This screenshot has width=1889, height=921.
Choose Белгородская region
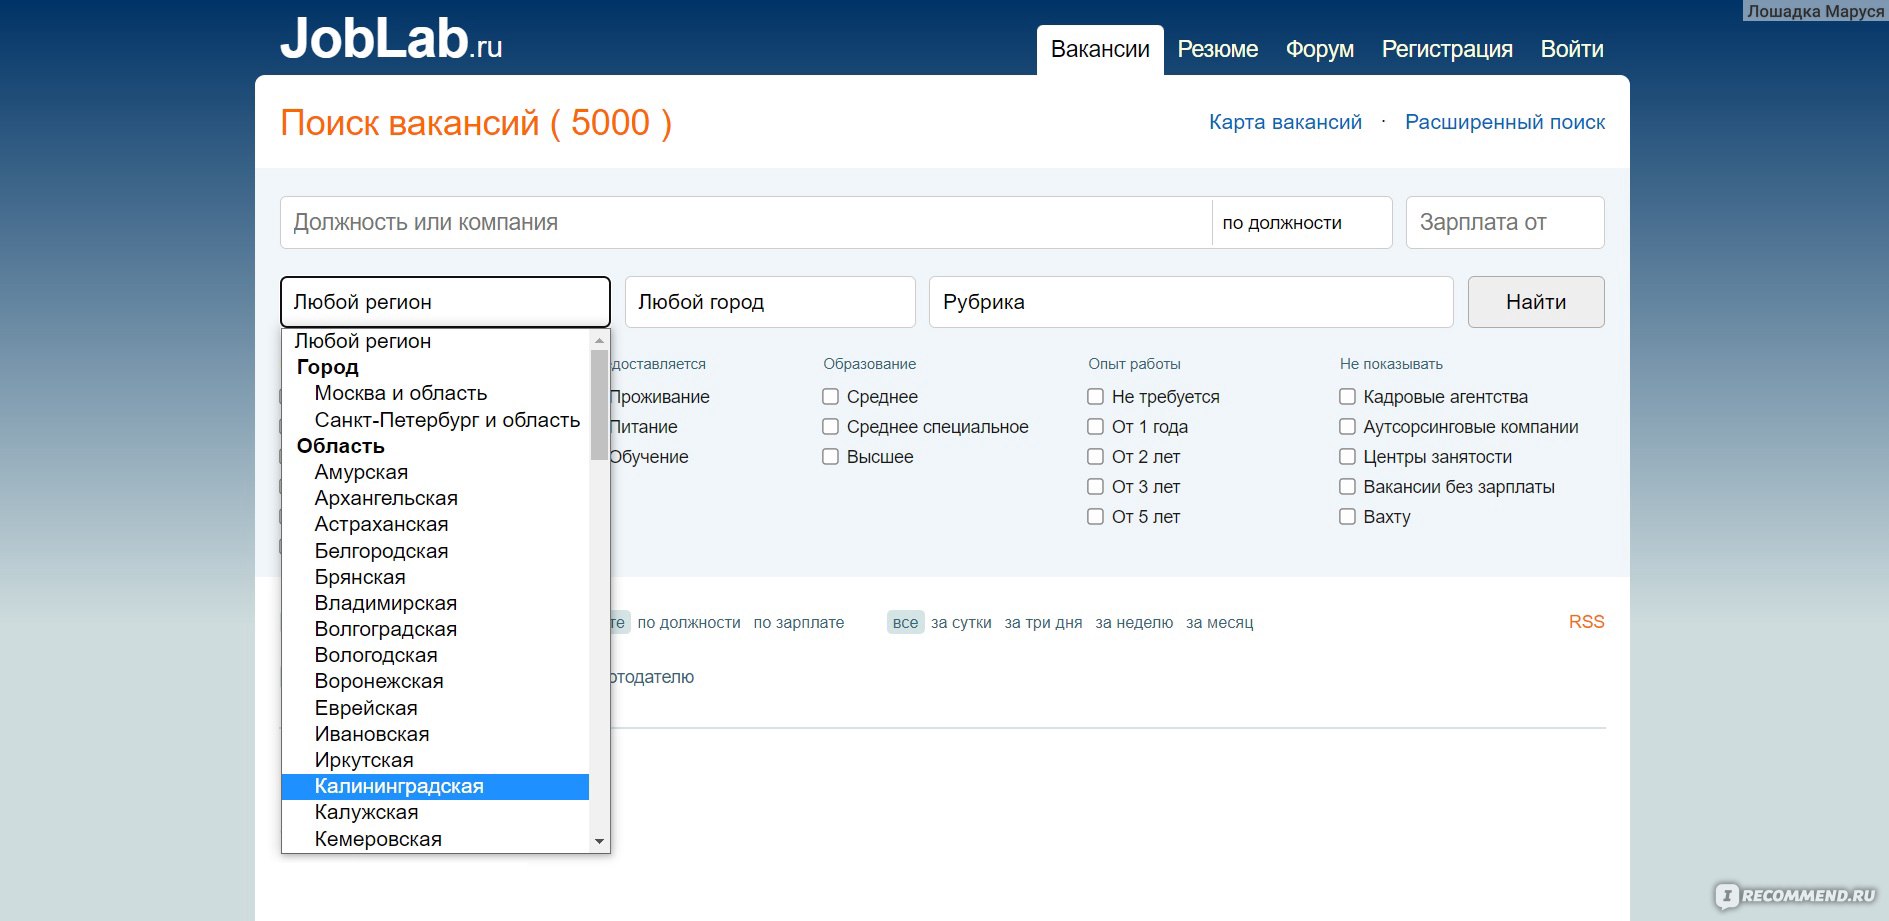point(436,551)
